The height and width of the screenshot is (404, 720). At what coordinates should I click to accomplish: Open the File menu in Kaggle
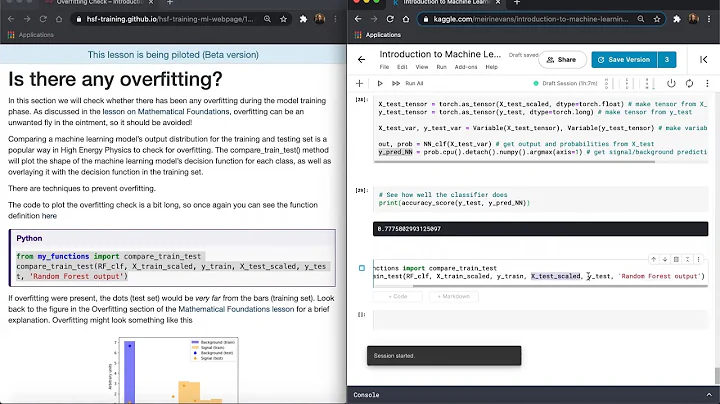pyautogui.click(x=384, y=67)
